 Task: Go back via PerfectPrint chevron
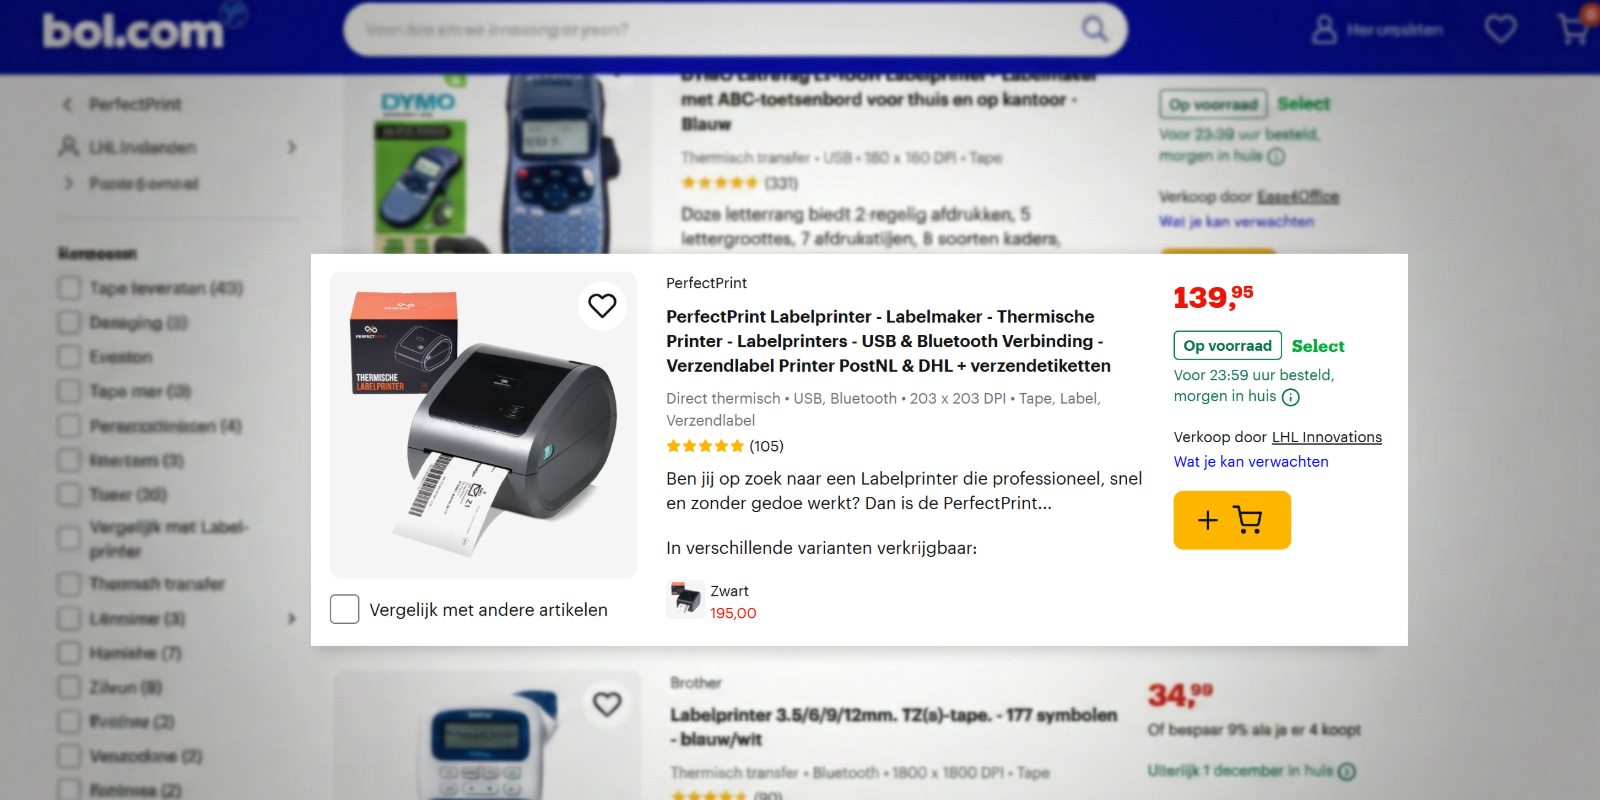pos(68,104)
